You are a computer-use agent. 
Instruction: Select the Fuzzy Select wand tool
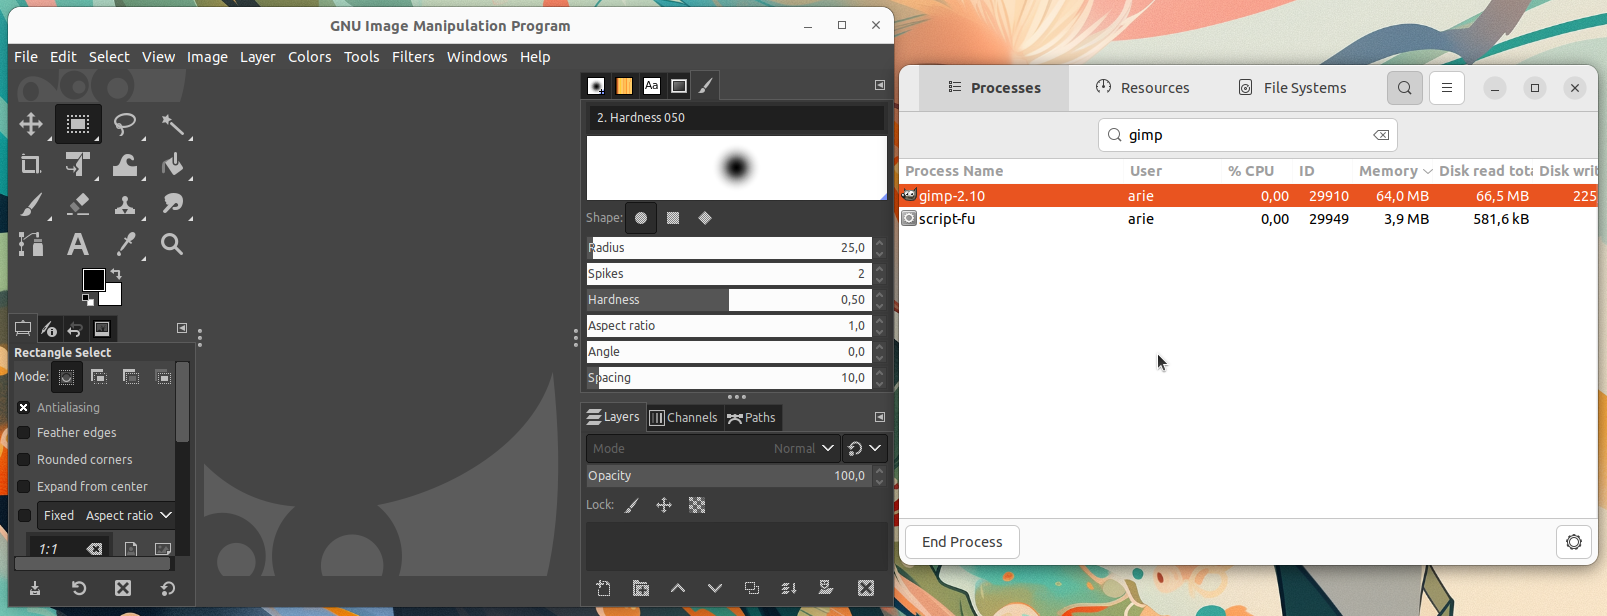click(173, 124)
